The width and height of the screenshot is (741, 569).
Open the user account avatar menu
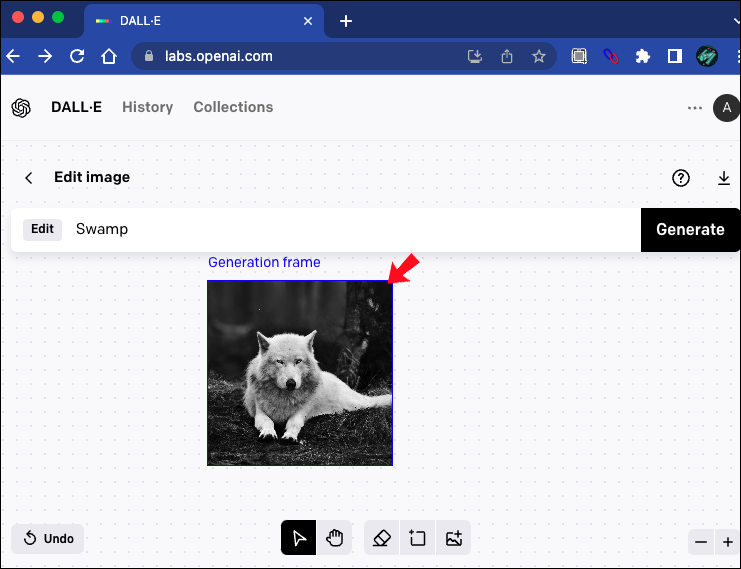726,108
